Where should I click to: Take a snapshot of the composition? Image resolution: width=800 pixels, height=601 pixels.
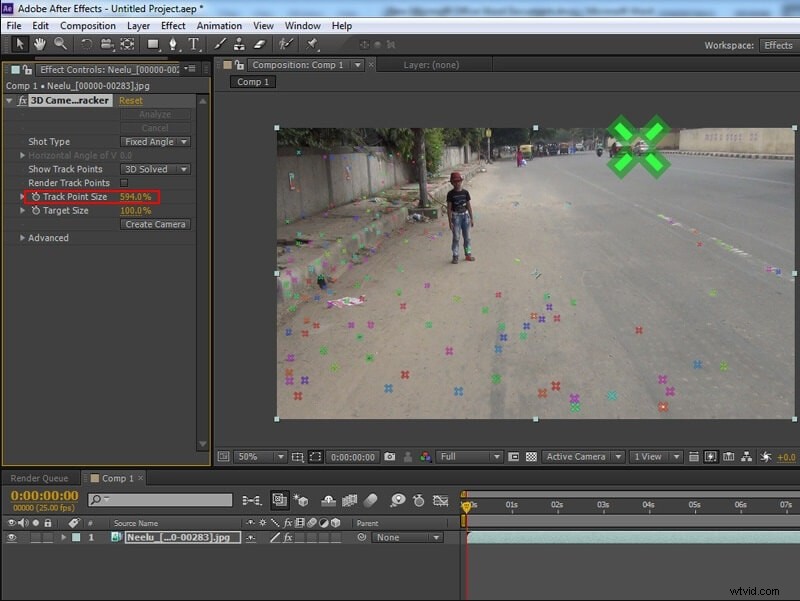tap(389, 457)
